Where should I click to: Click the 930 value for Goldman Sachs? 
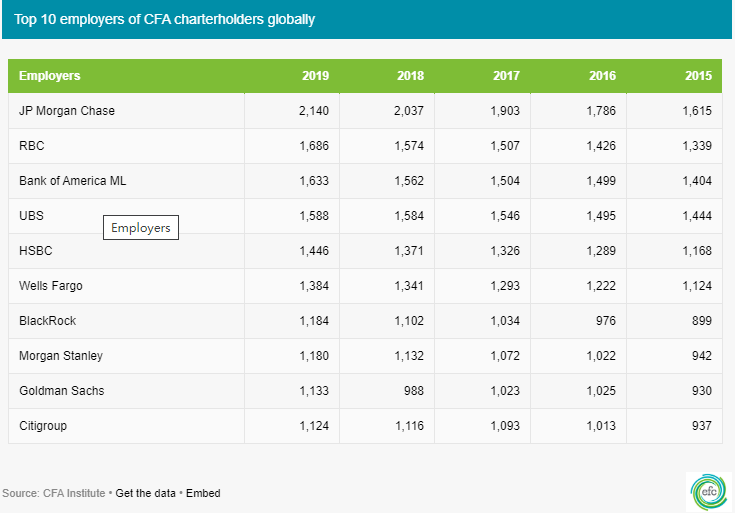tap(702, 391)
